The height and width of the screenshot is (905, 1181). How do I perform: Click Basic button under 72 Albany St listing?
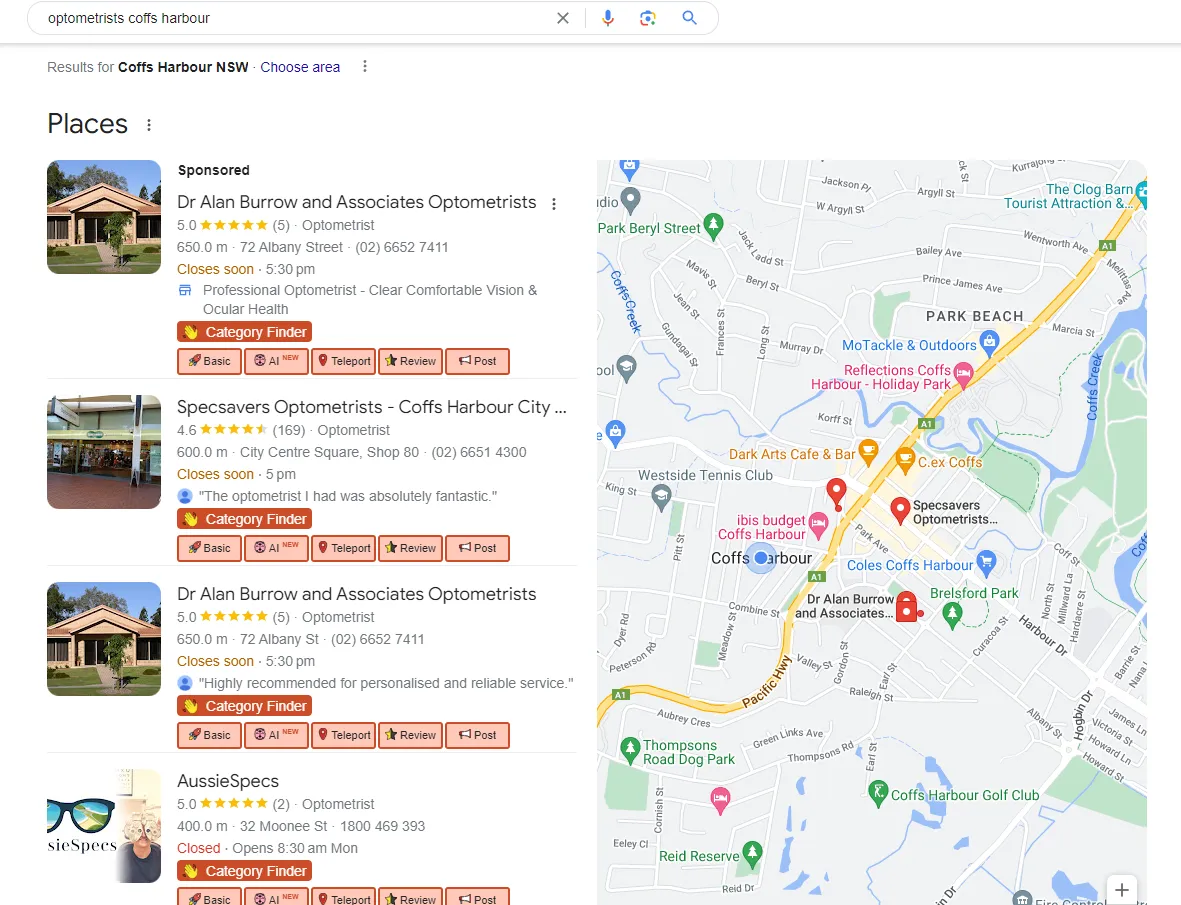point(209,735)
